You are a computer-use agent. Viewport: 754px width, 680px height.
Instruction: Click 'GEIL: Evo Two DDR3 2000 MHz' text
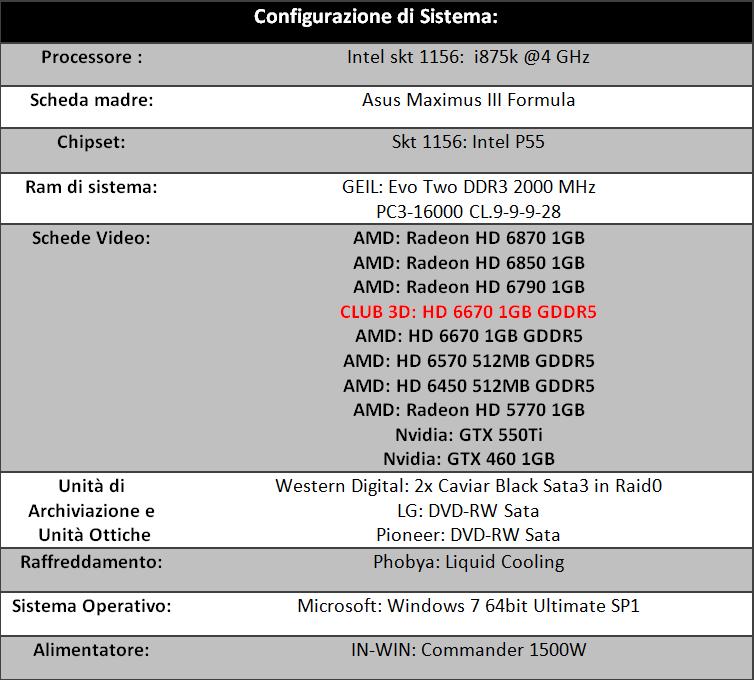click(468, 187)
